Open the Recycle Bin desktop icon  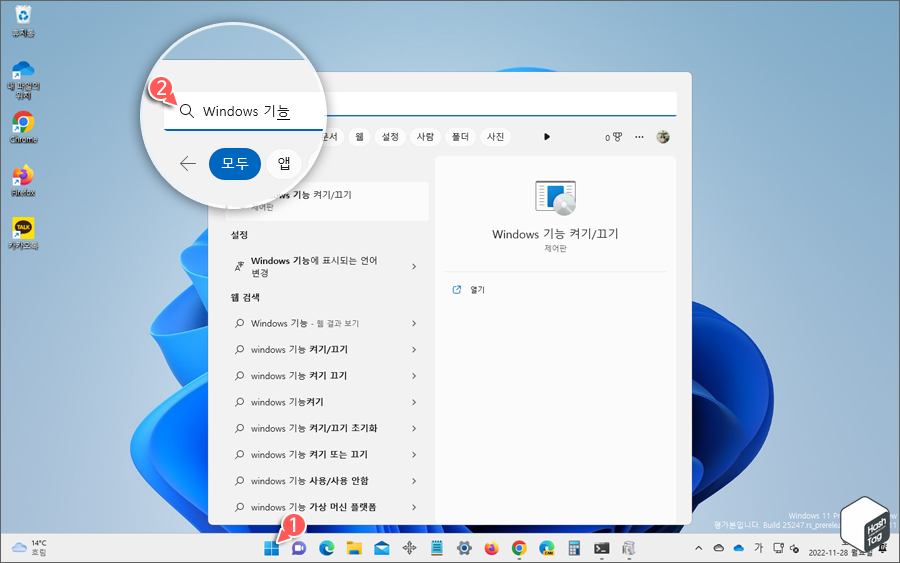tap(23, 21)
